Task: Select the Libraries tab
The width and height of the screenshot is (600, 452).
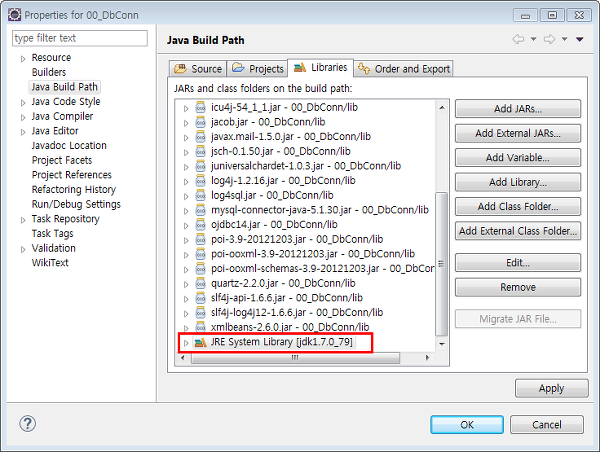Action: pos(320,68)
